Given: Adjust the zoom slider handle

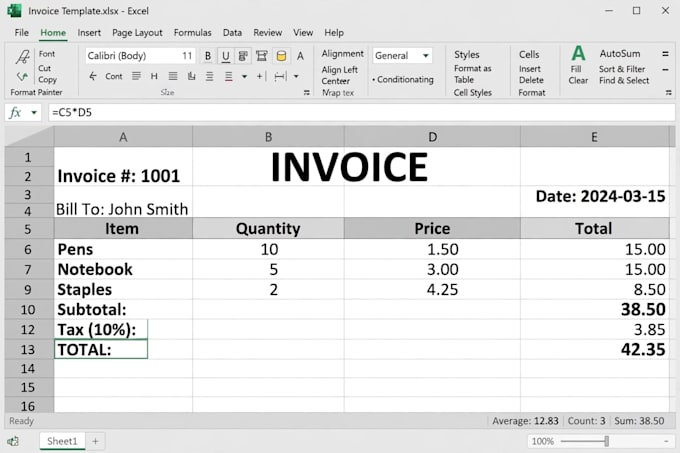Looking at the screenshot, I should tap(606, 441).
